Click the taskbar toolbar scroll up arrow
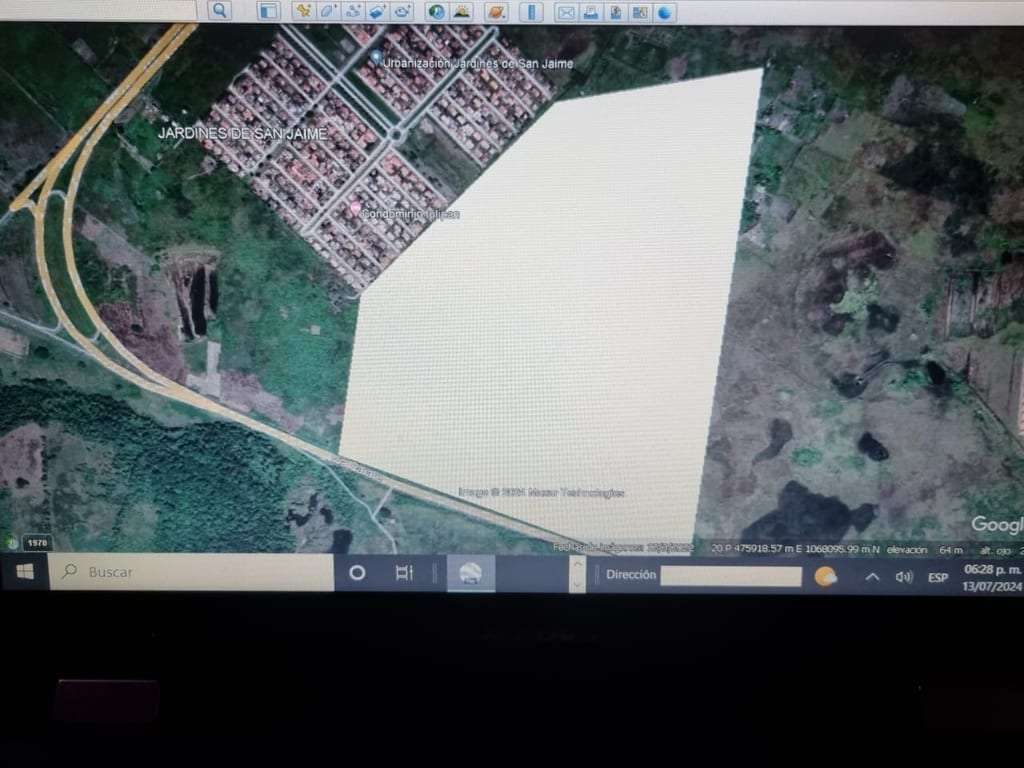 coord(577,564)
